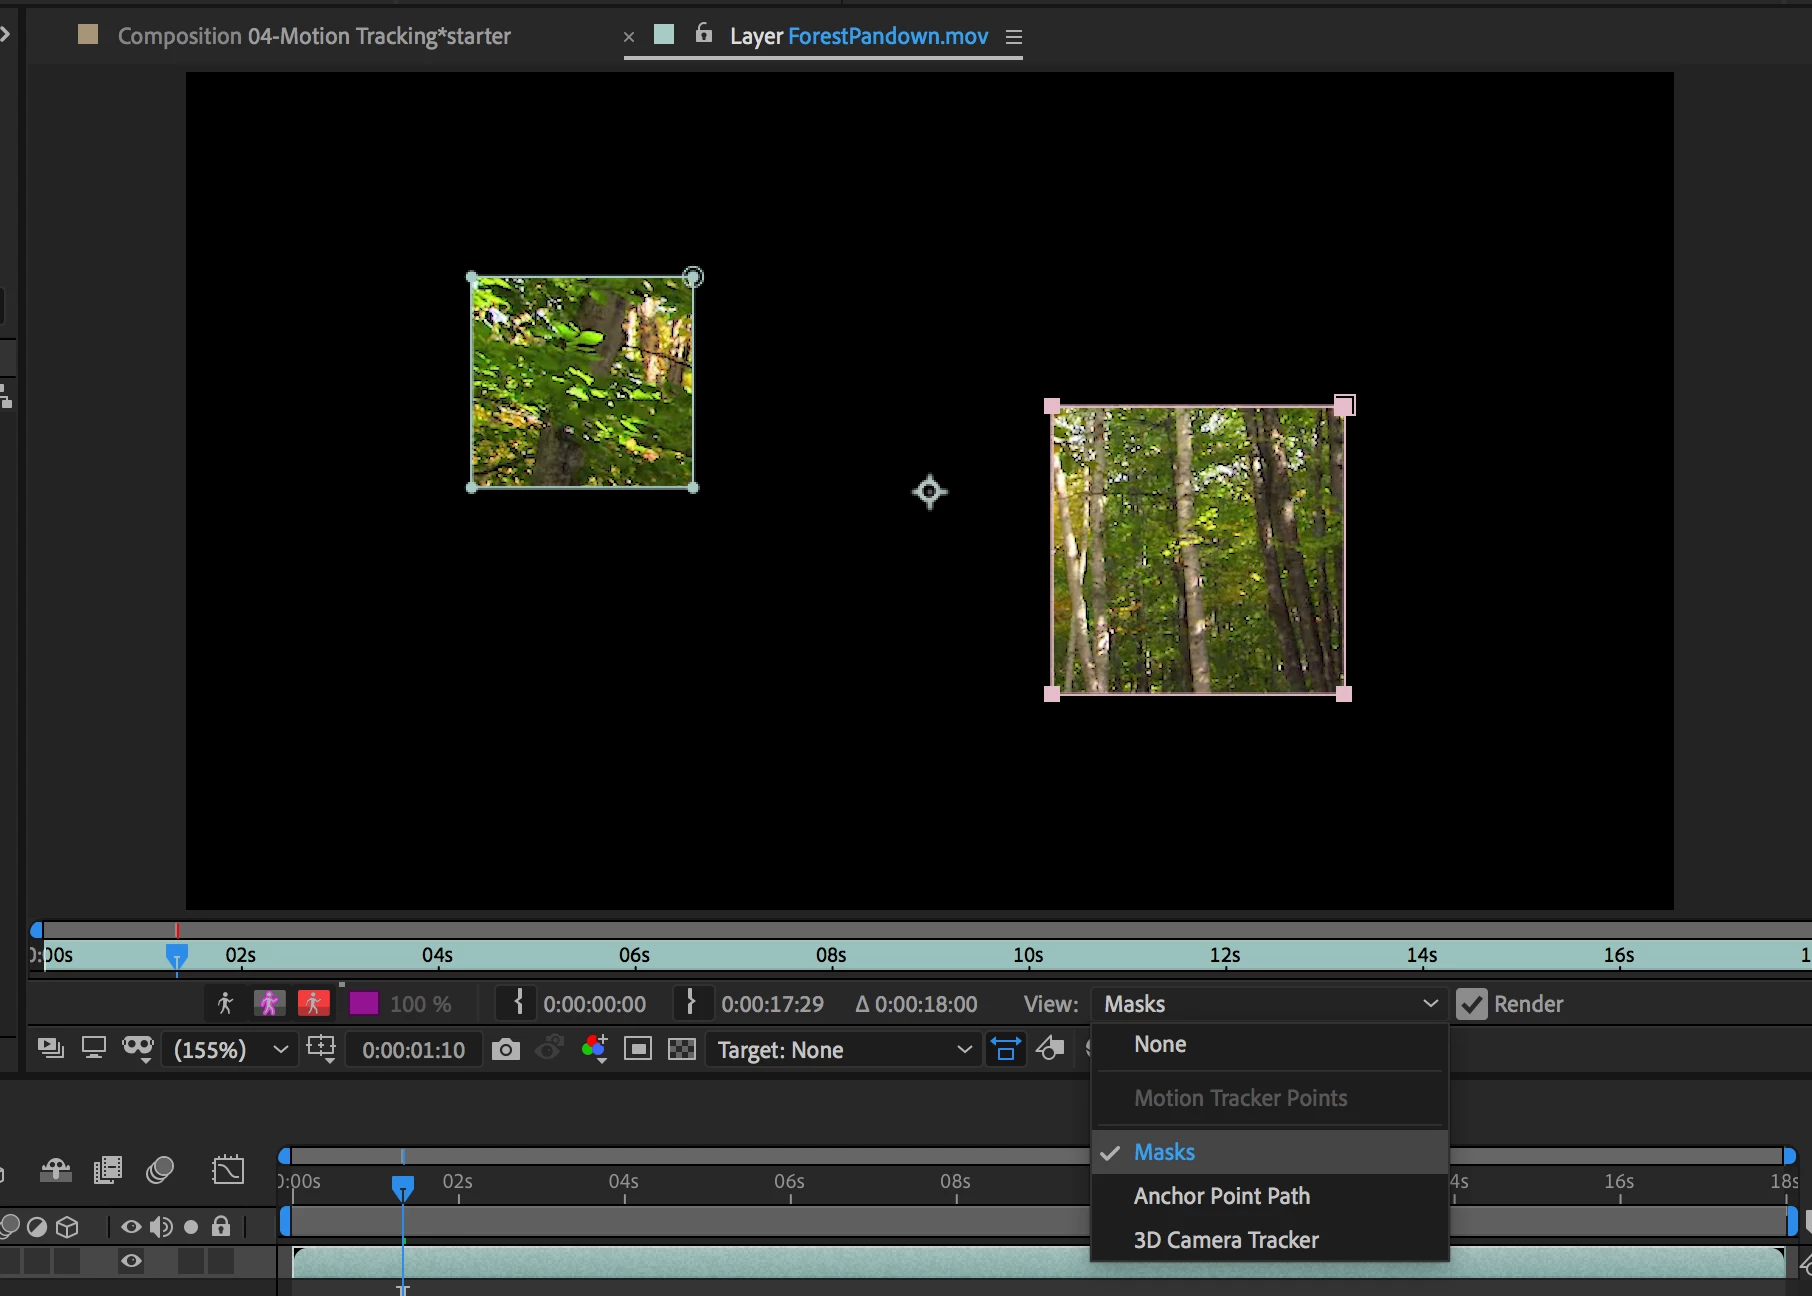Toggle the transparency grid checkerboard icon
This screenshot has height=1296, width=1812.
[682, 1049]
